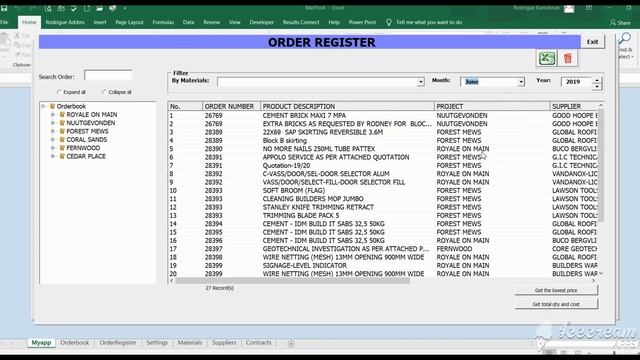Expand the NUUTGEVONDEN tree node
This screenshot has width=640, height=360.
(53, 123)
